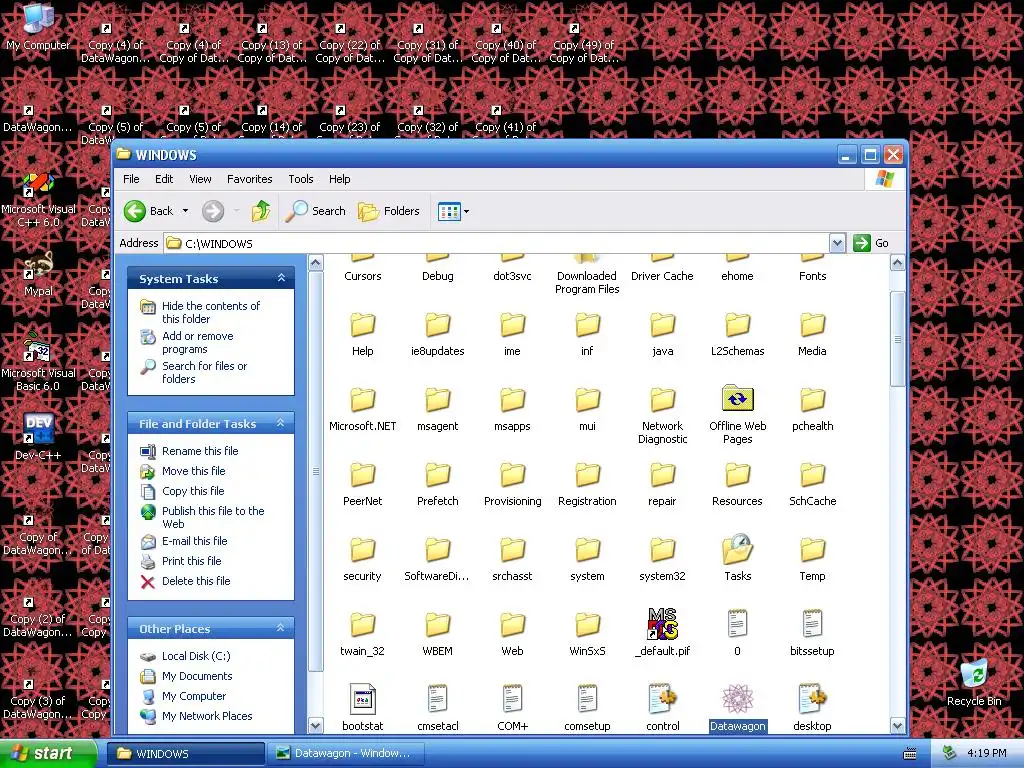Collapse the Other Places panel
Image resolution: width=1024 pixels, height=768 pixels.
(281, 628)
